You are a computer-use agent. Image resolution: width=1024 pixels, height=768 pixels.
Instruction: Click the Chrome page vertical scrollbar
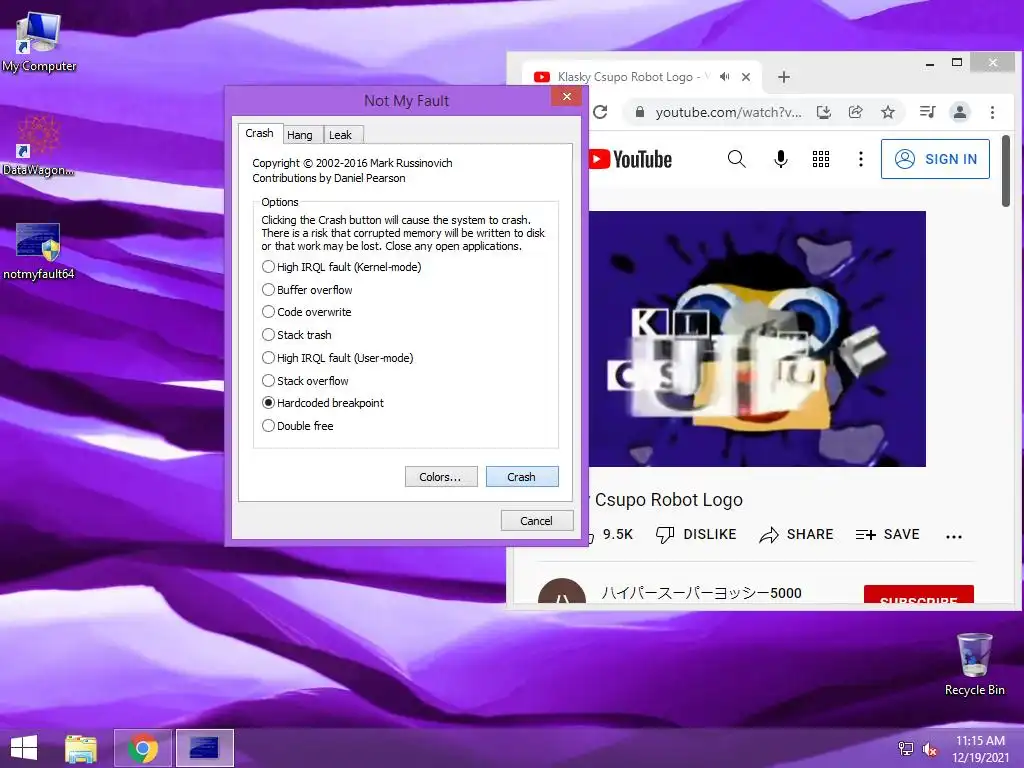[x=1006, y=170]
